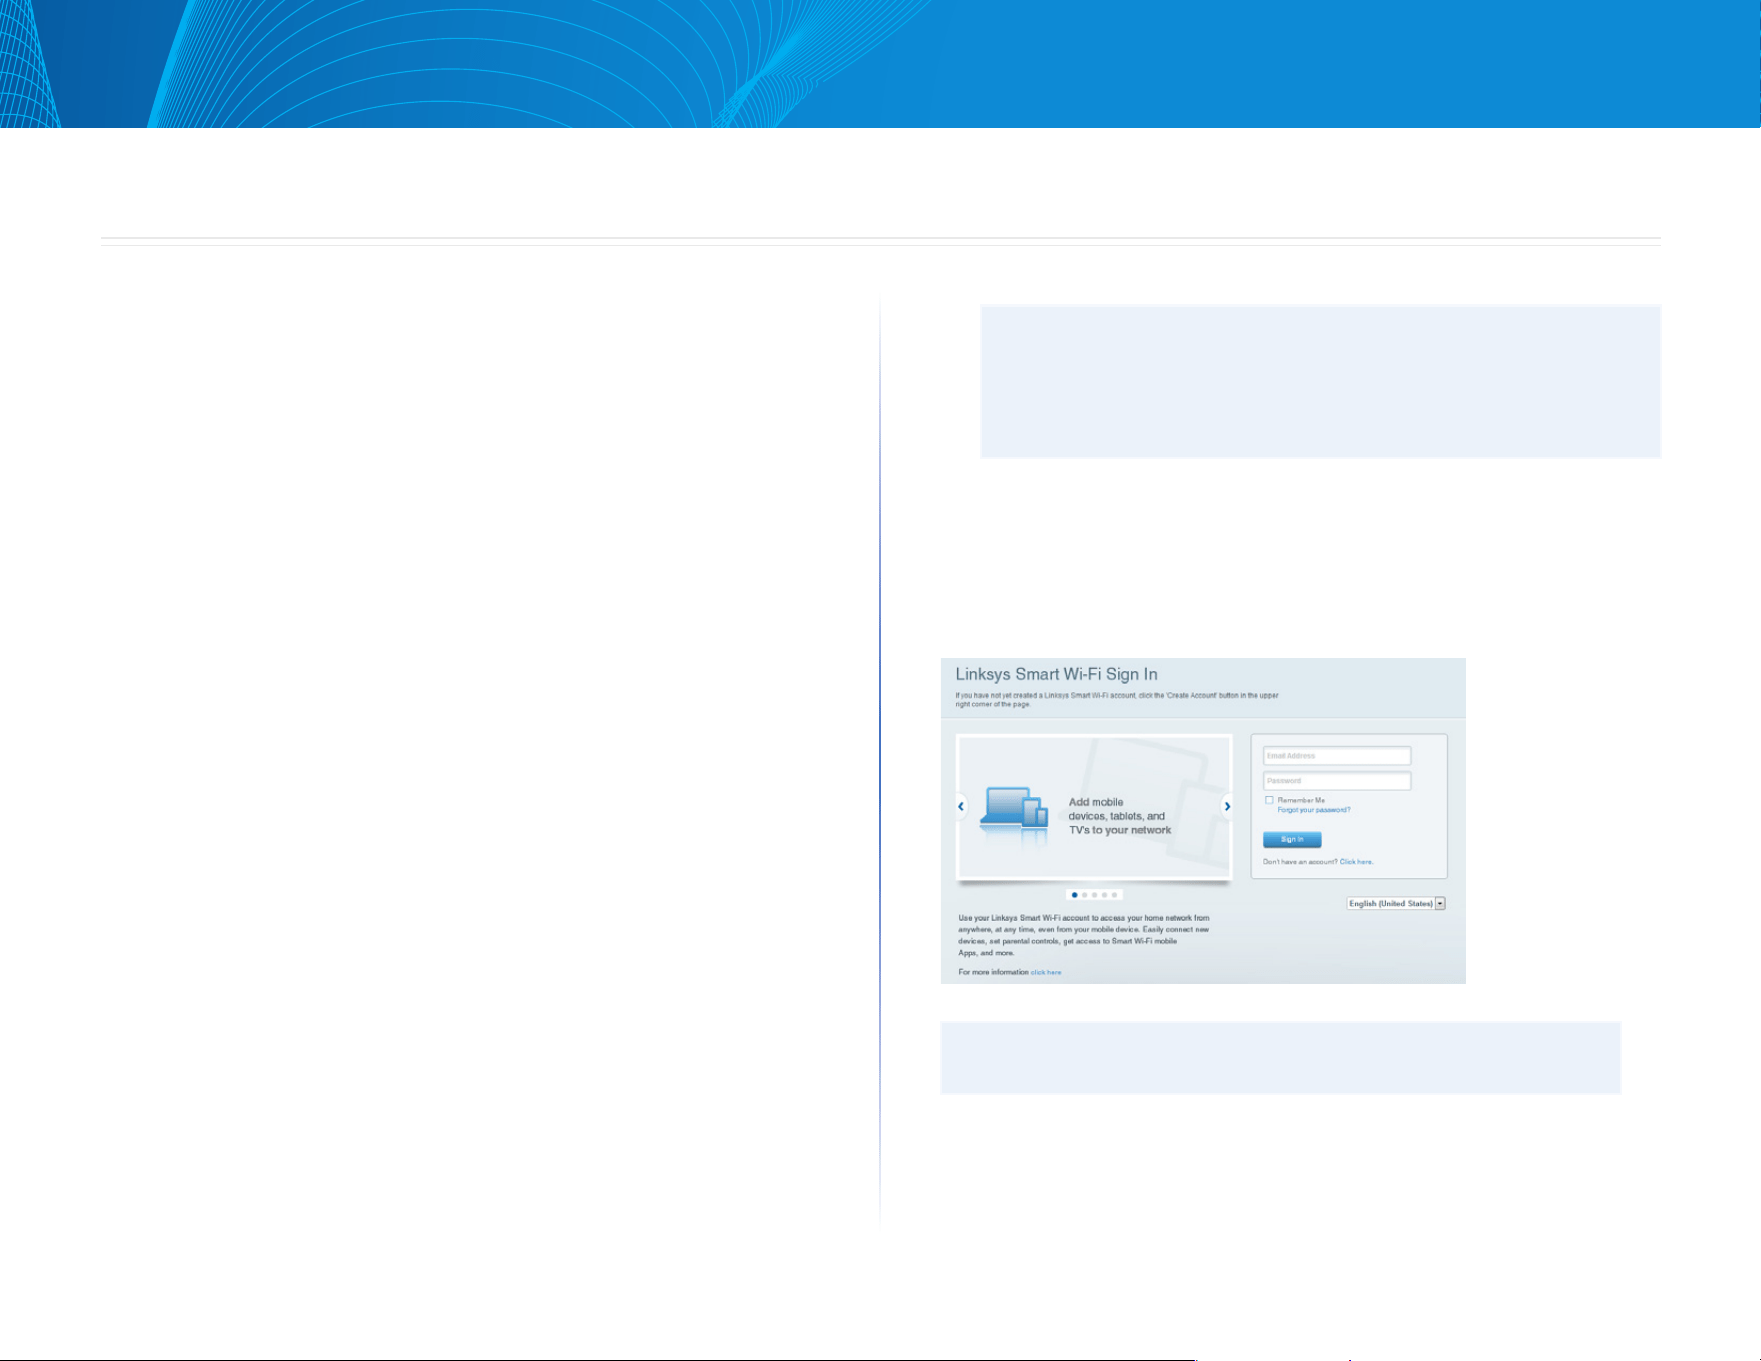
Task: Click the Don't have an account? text
Action: pos(1300,862)
